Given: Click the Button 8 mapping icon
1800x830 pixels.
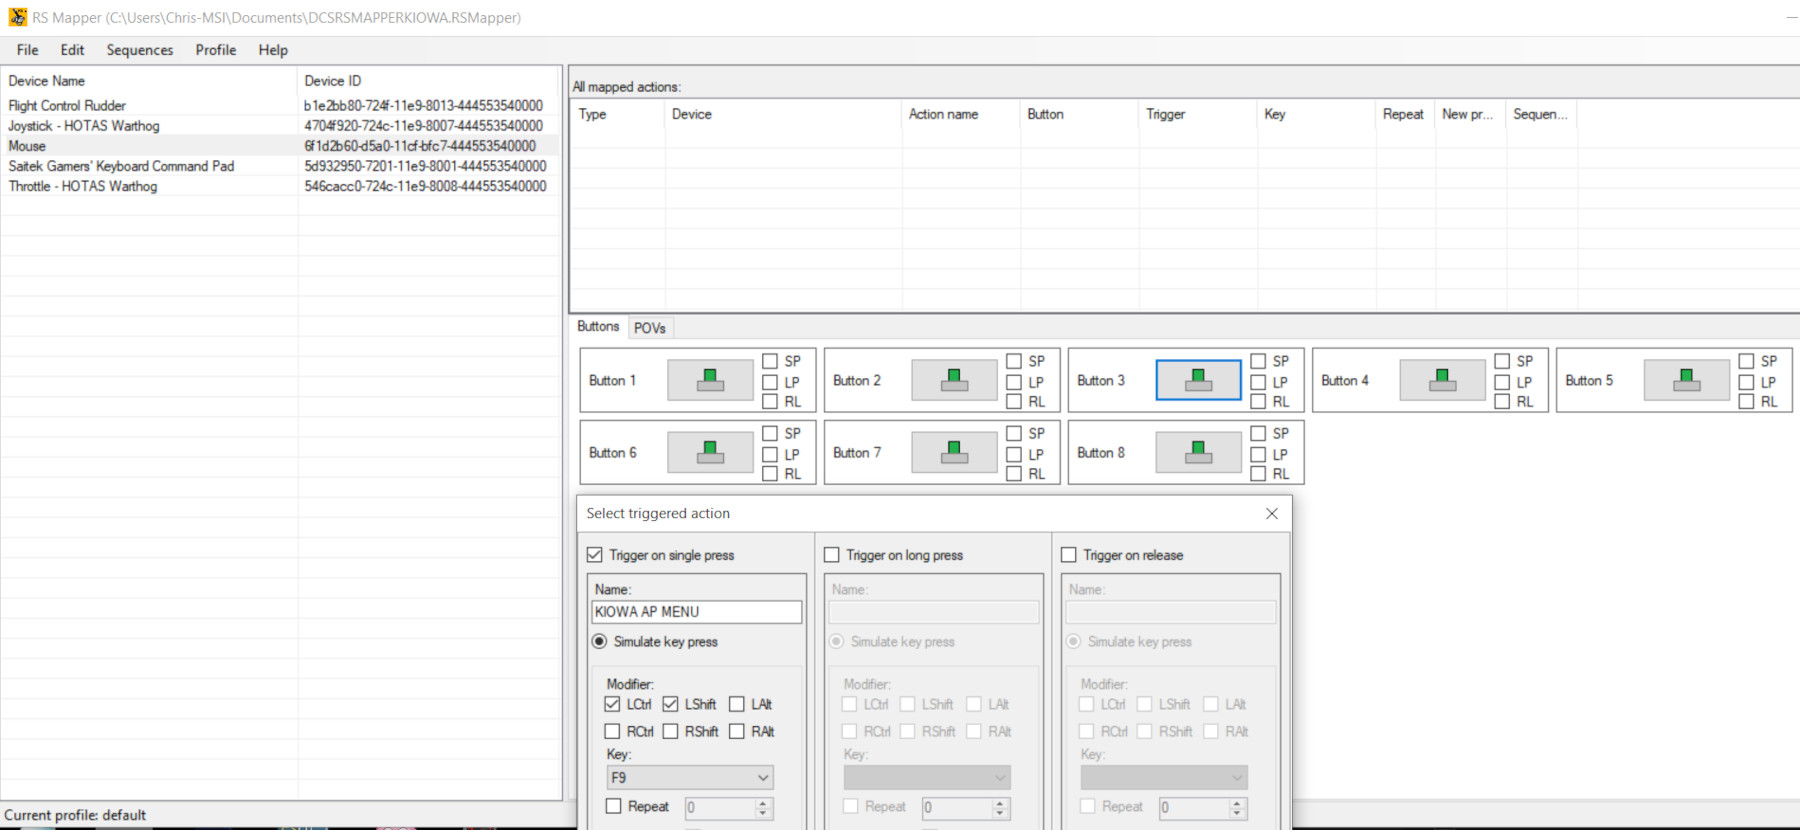Looking at the screenshot, I should point(1198,452).
